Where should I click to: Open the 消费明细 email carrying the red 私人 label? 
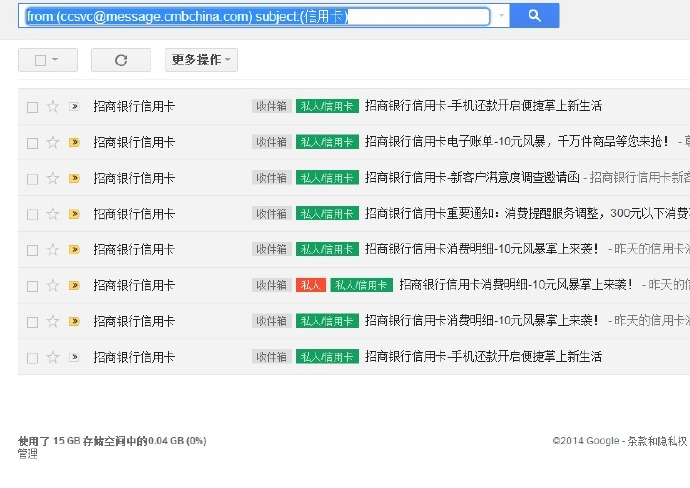pos(515,285)
